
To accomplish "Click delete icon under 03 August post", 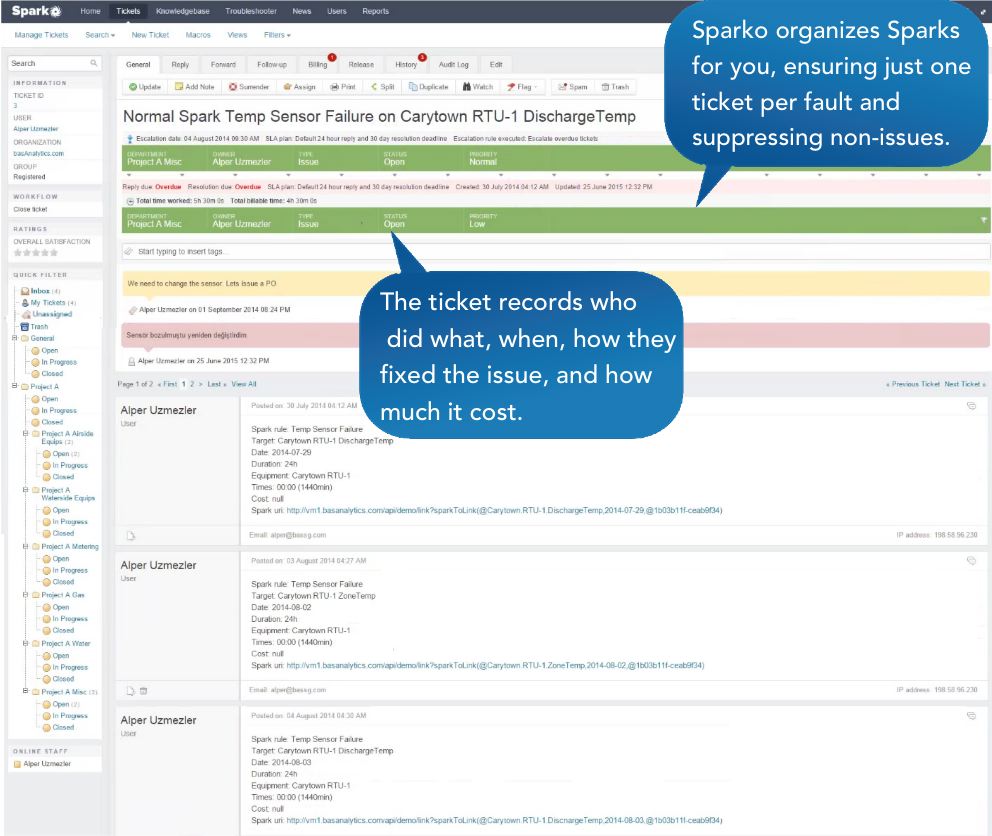I will coord(144,691).
